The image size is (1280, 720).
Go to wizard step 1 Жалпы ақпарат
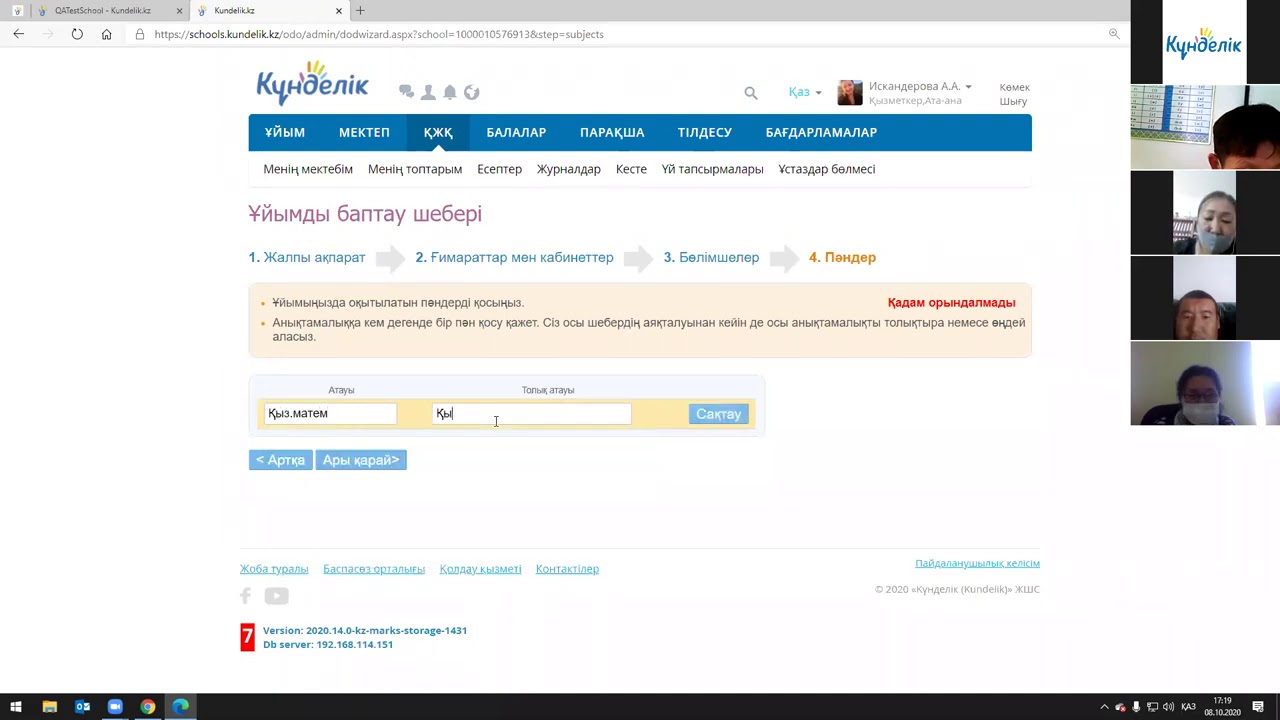[307, 257]
